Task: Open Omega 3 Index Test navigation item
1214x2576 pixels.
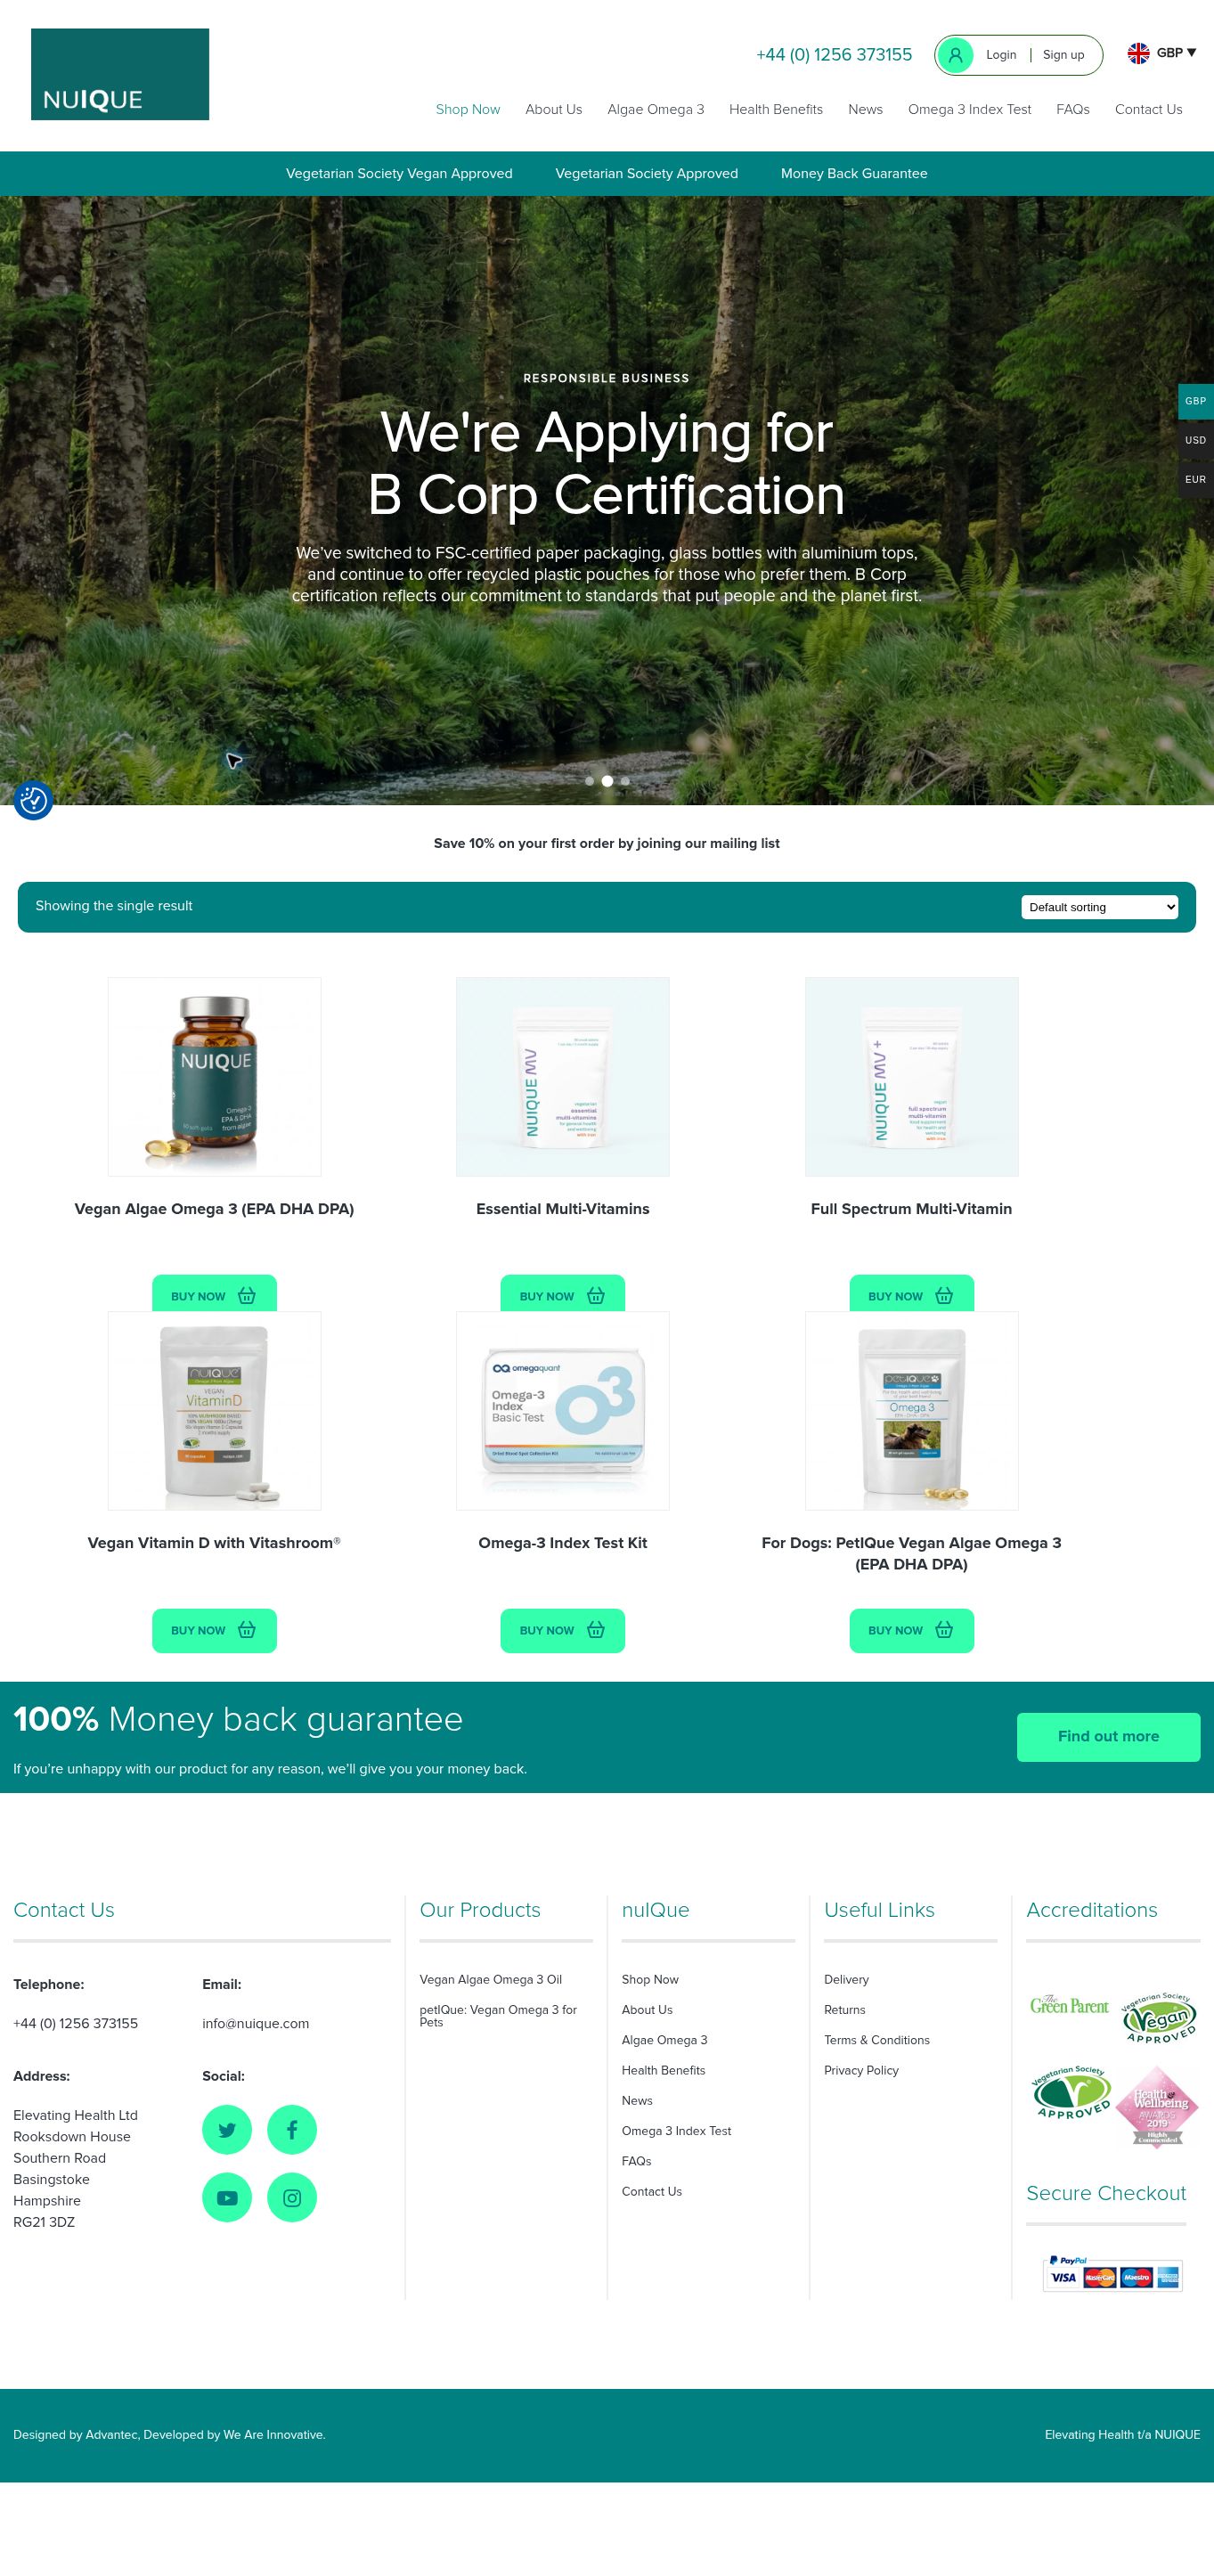Action: [x=969, y=109]
